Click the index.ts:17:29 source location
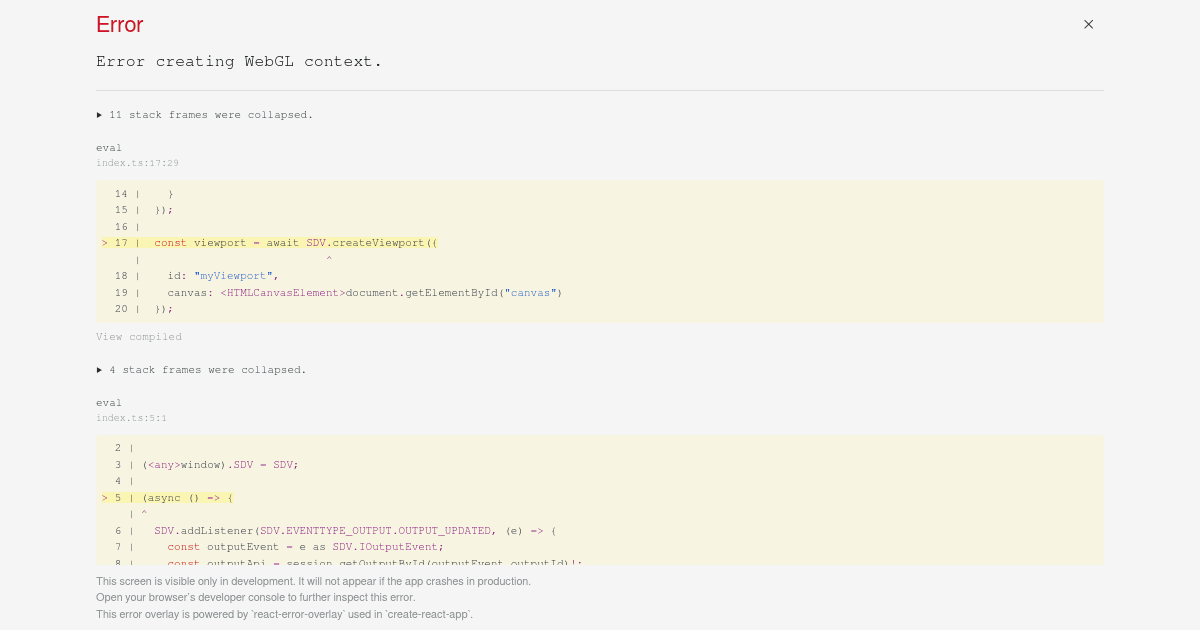Viewport: 1200px width, 630px height. pyautogui.click(x=137, y=163)
